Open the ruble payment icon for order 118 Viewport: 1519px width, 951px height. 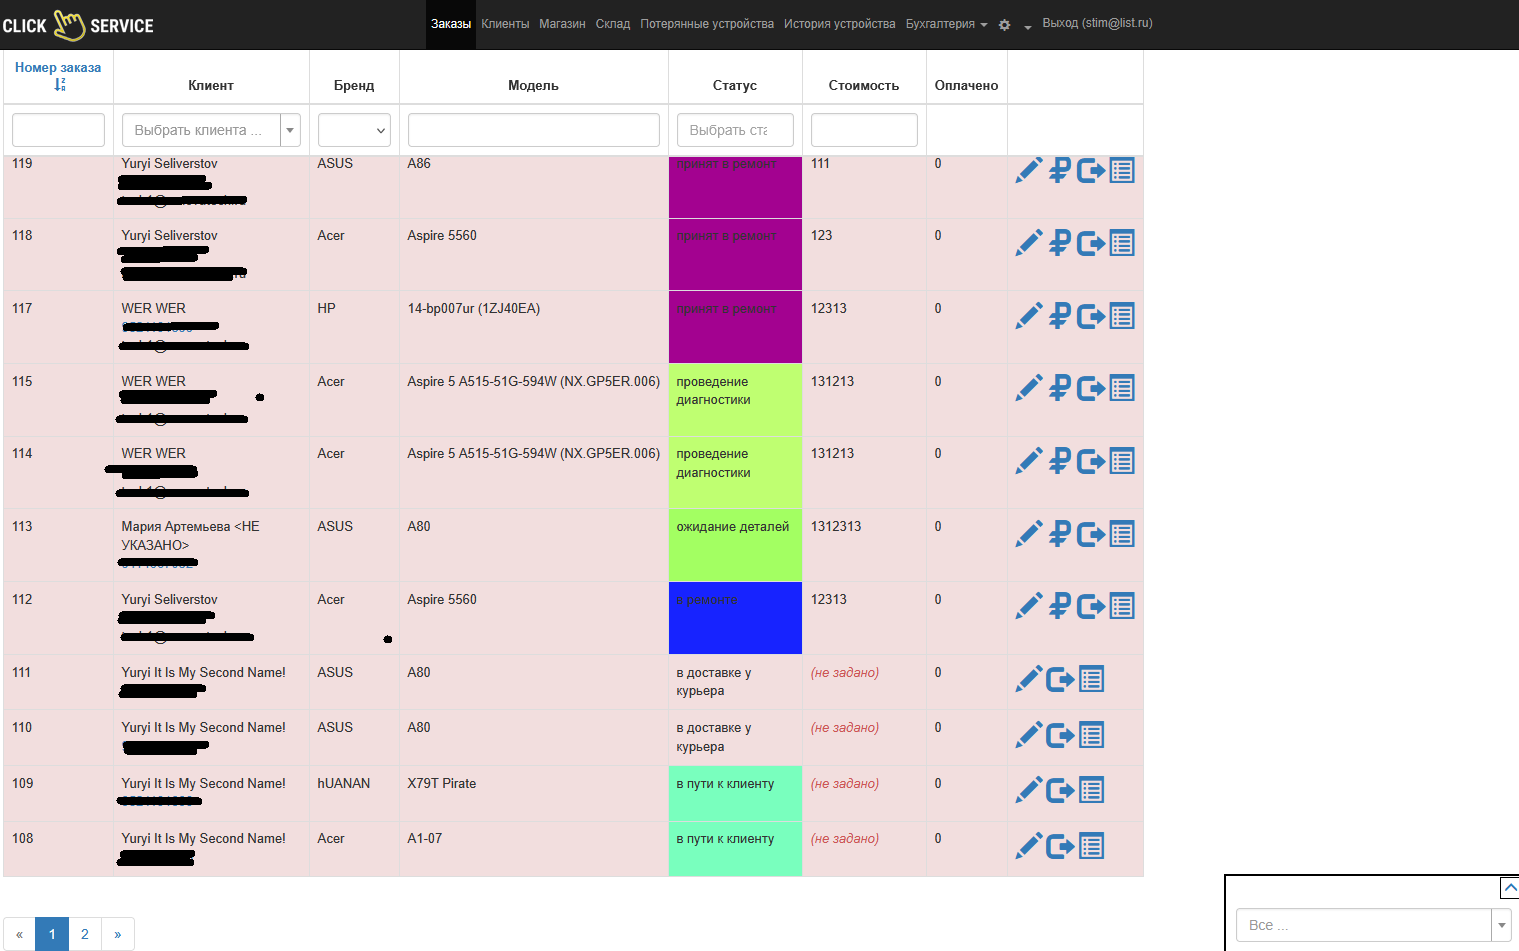coord(1060,243)
